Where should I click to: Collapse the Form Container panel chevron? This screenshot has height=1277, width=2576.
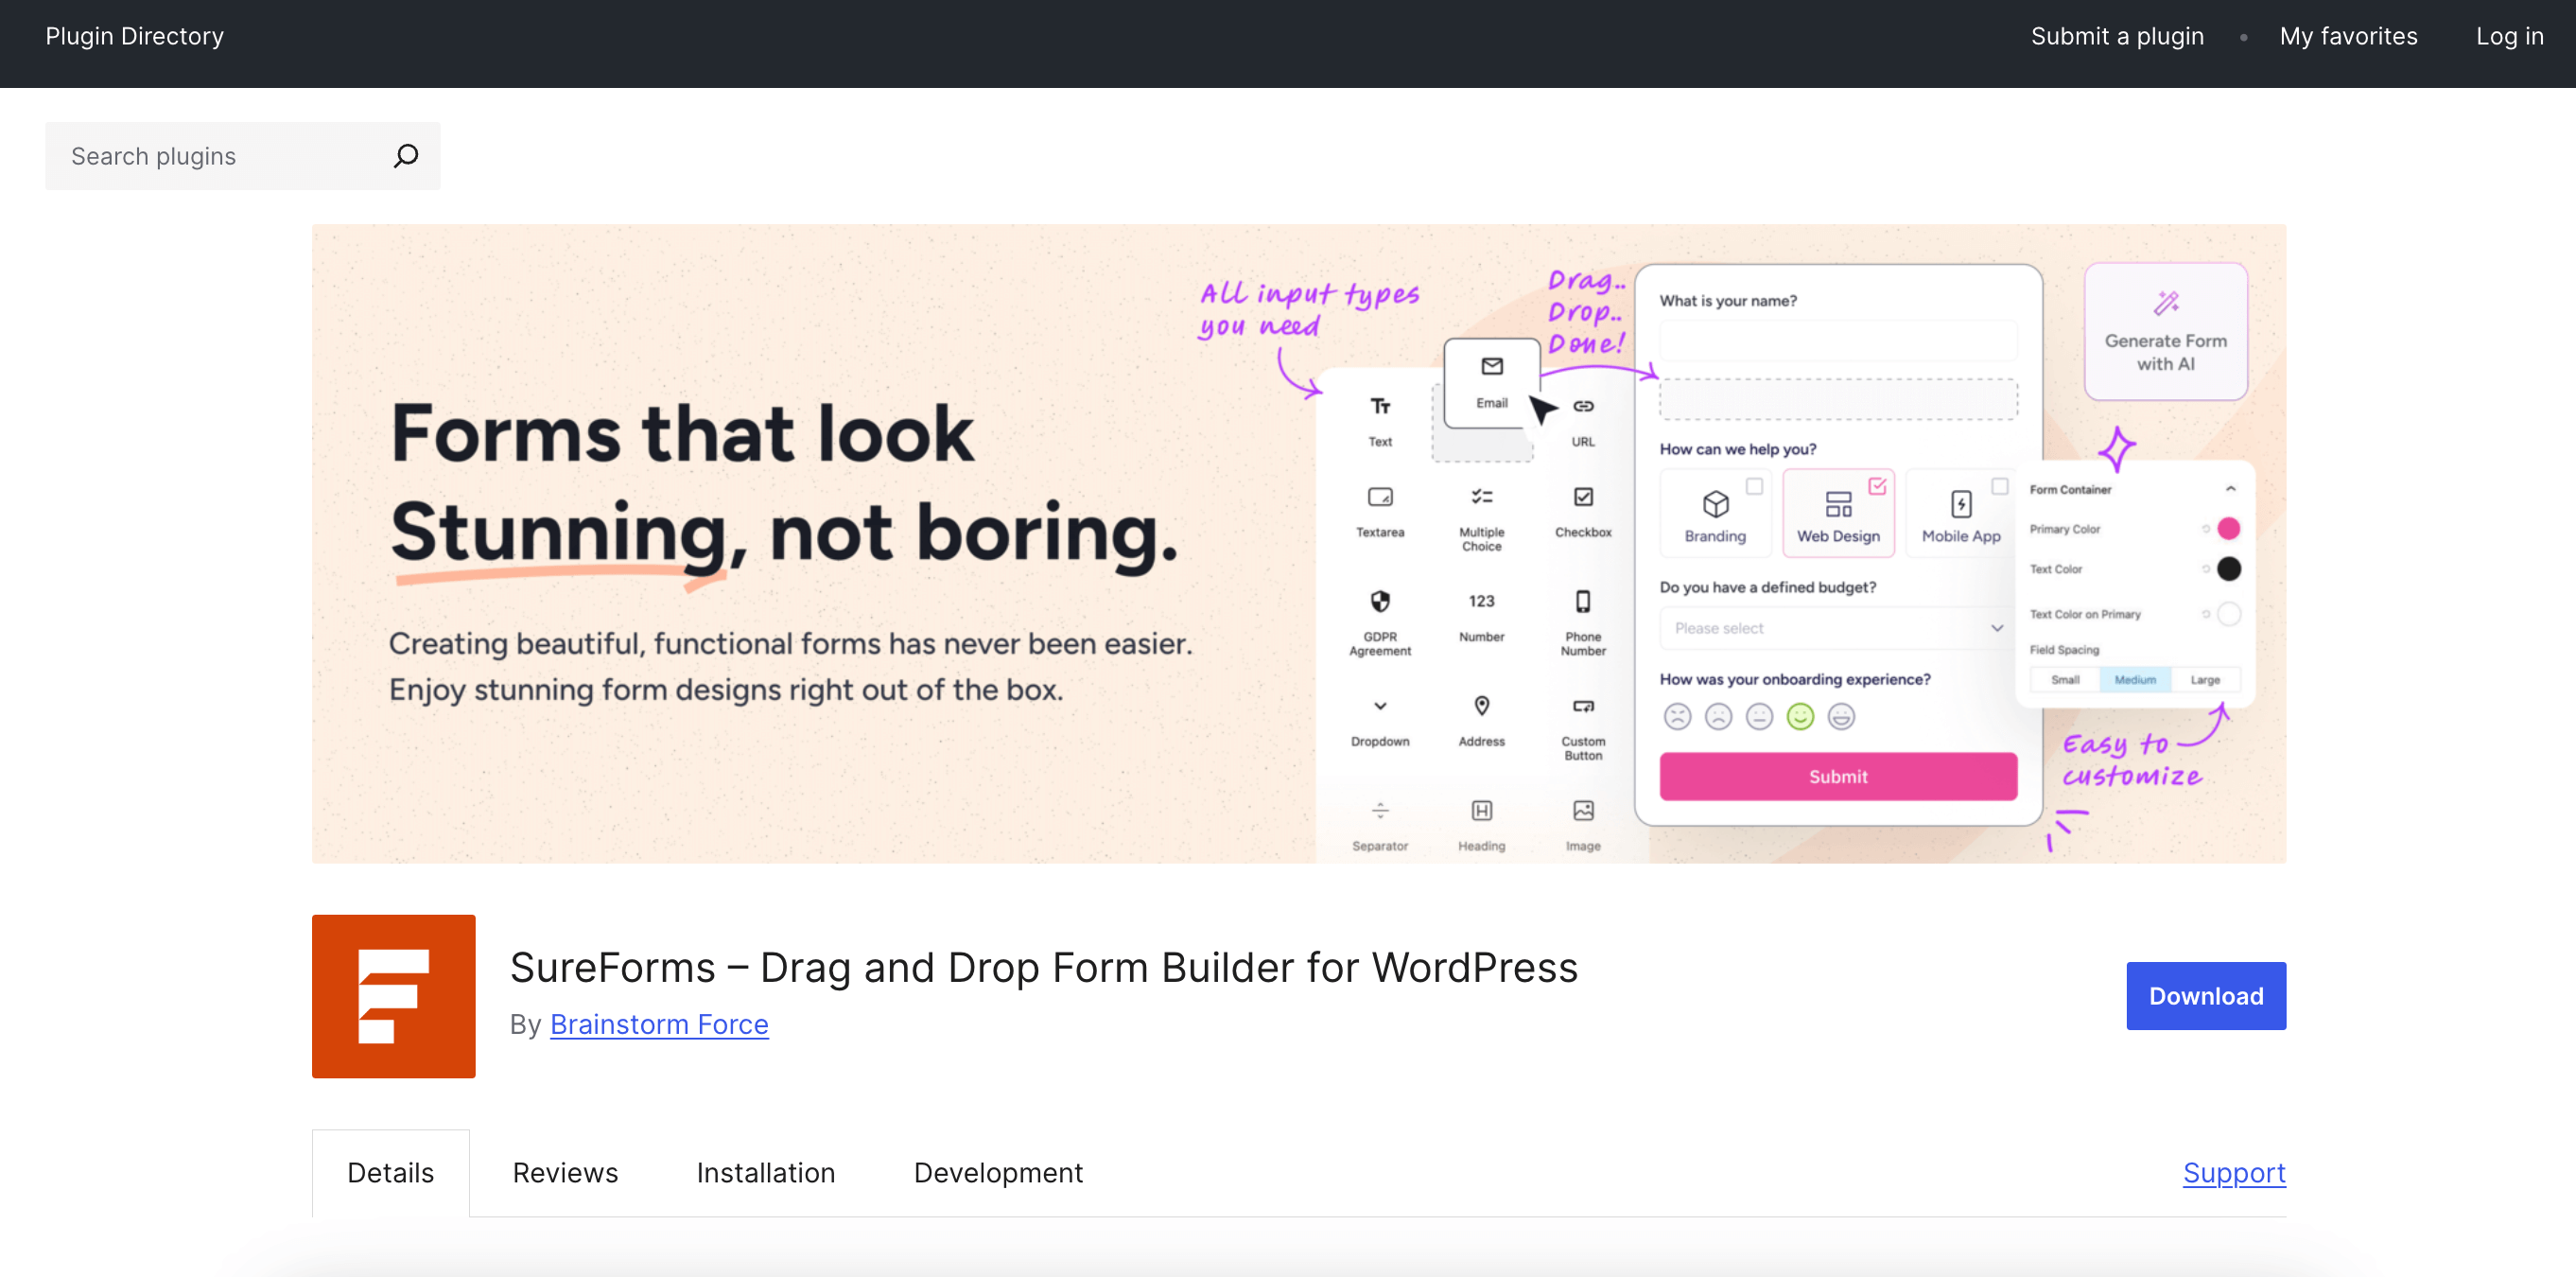(2230, 489)
